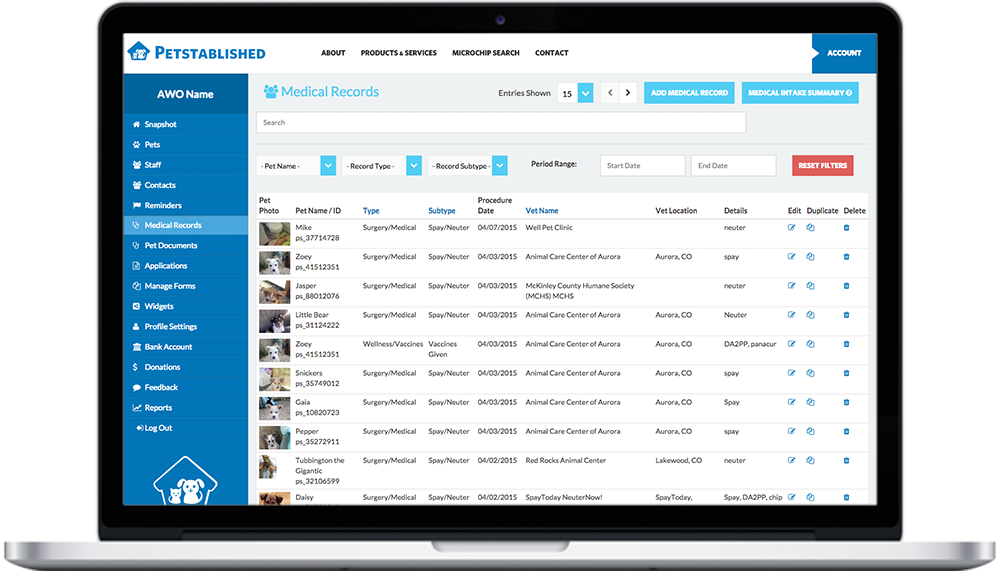Screen dimensions: 1000x571
Task: Expand the Record Subtype filter dropdown
Action: (x=500, y=166)
